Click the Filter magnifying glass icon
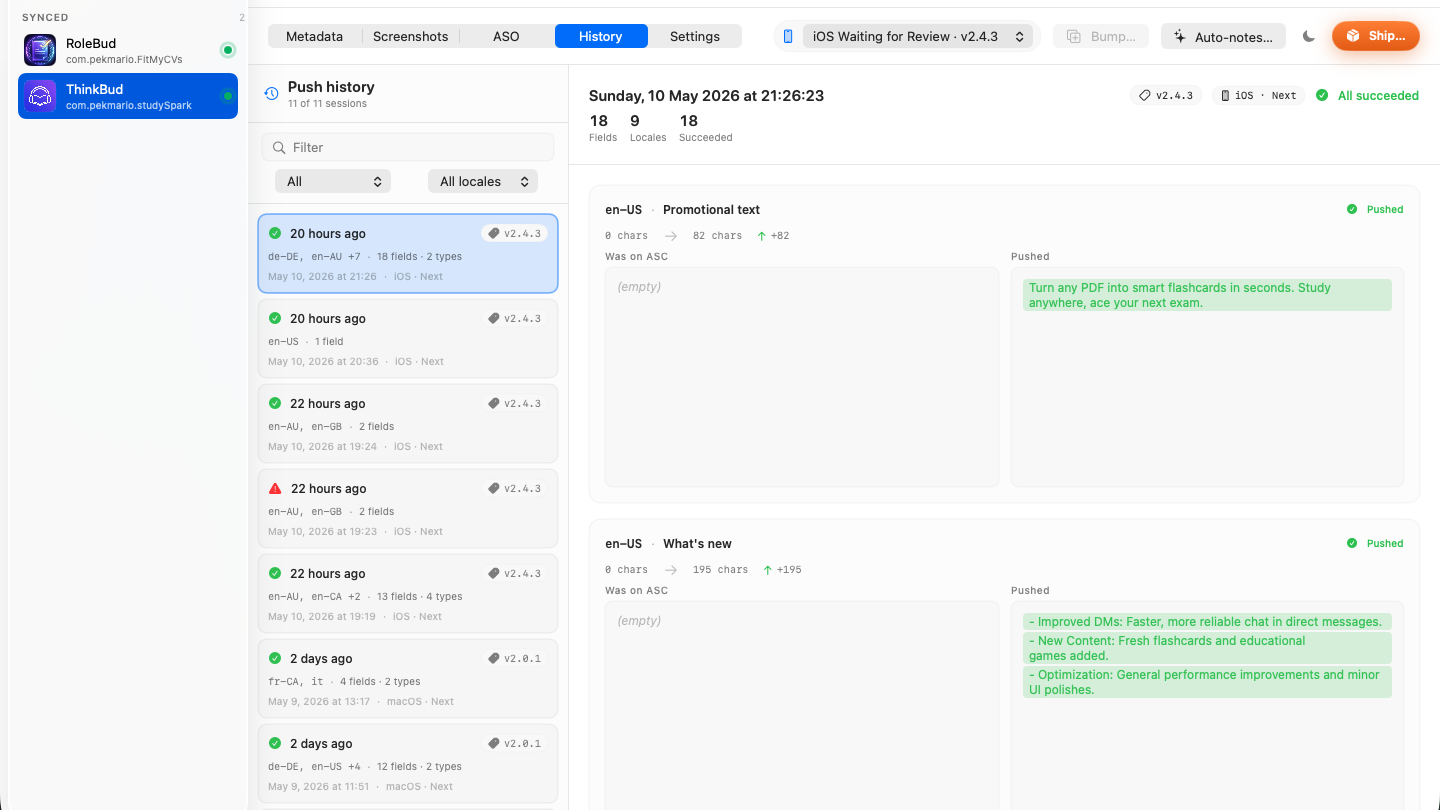This screenshot has height=810, width=1440. [x=278, y=147]
